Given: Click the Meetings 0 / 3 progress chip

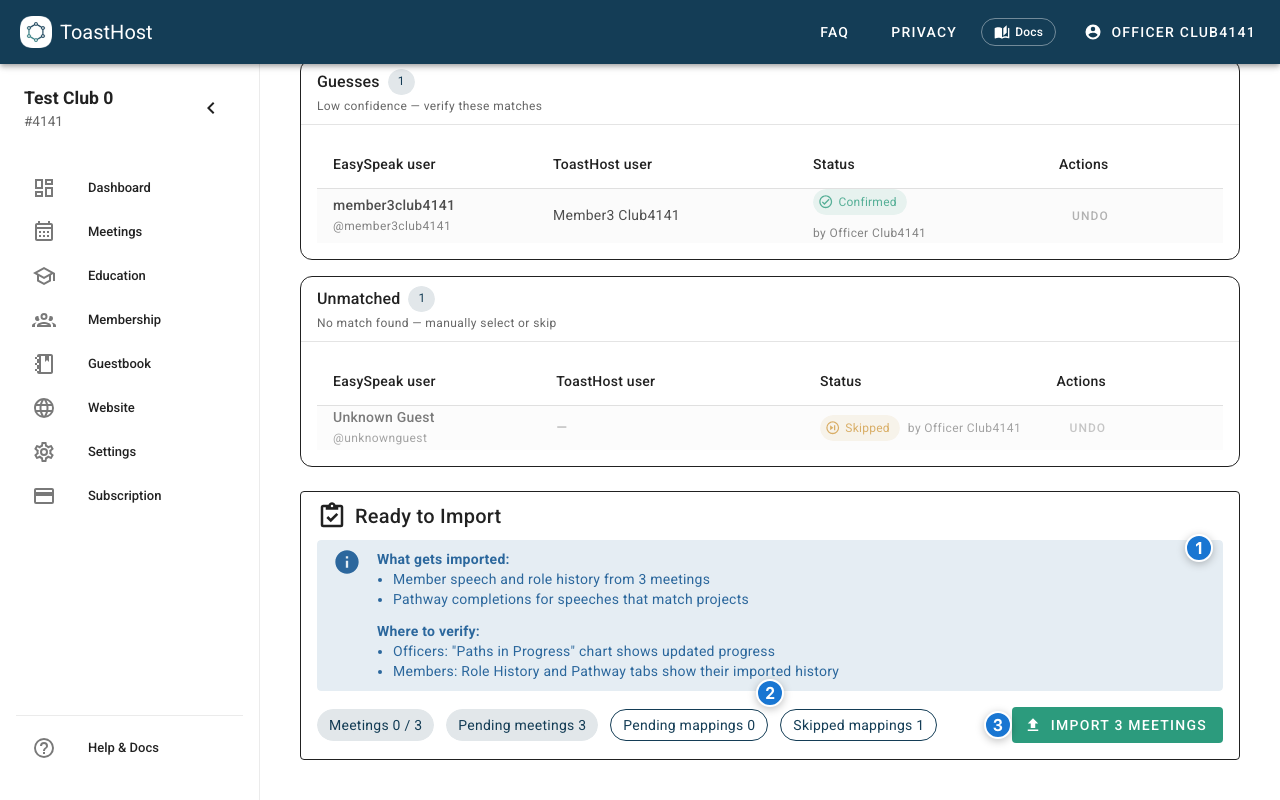Looking at the screenshot, I should 375,724.
